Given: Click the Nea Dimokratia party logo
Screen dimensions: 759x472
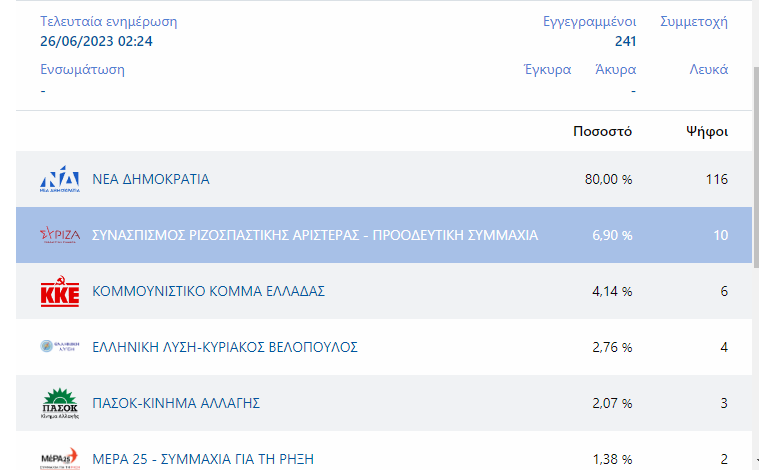Looking at the screenshot, I should click(60, 179).
